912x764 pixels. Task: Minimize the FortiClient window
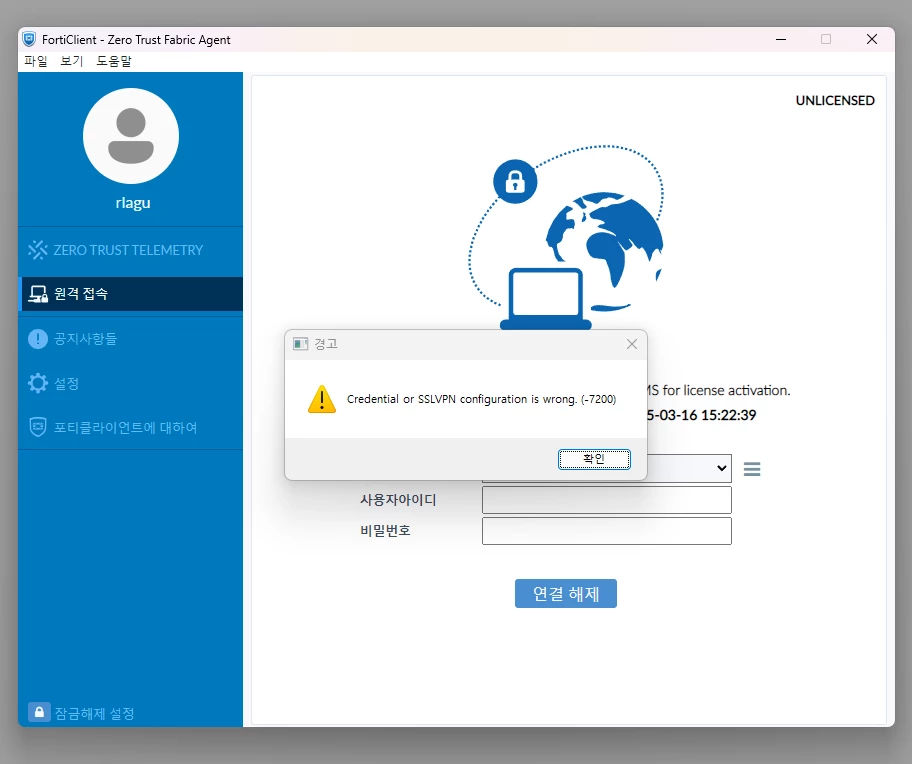(x=781, y=40)
